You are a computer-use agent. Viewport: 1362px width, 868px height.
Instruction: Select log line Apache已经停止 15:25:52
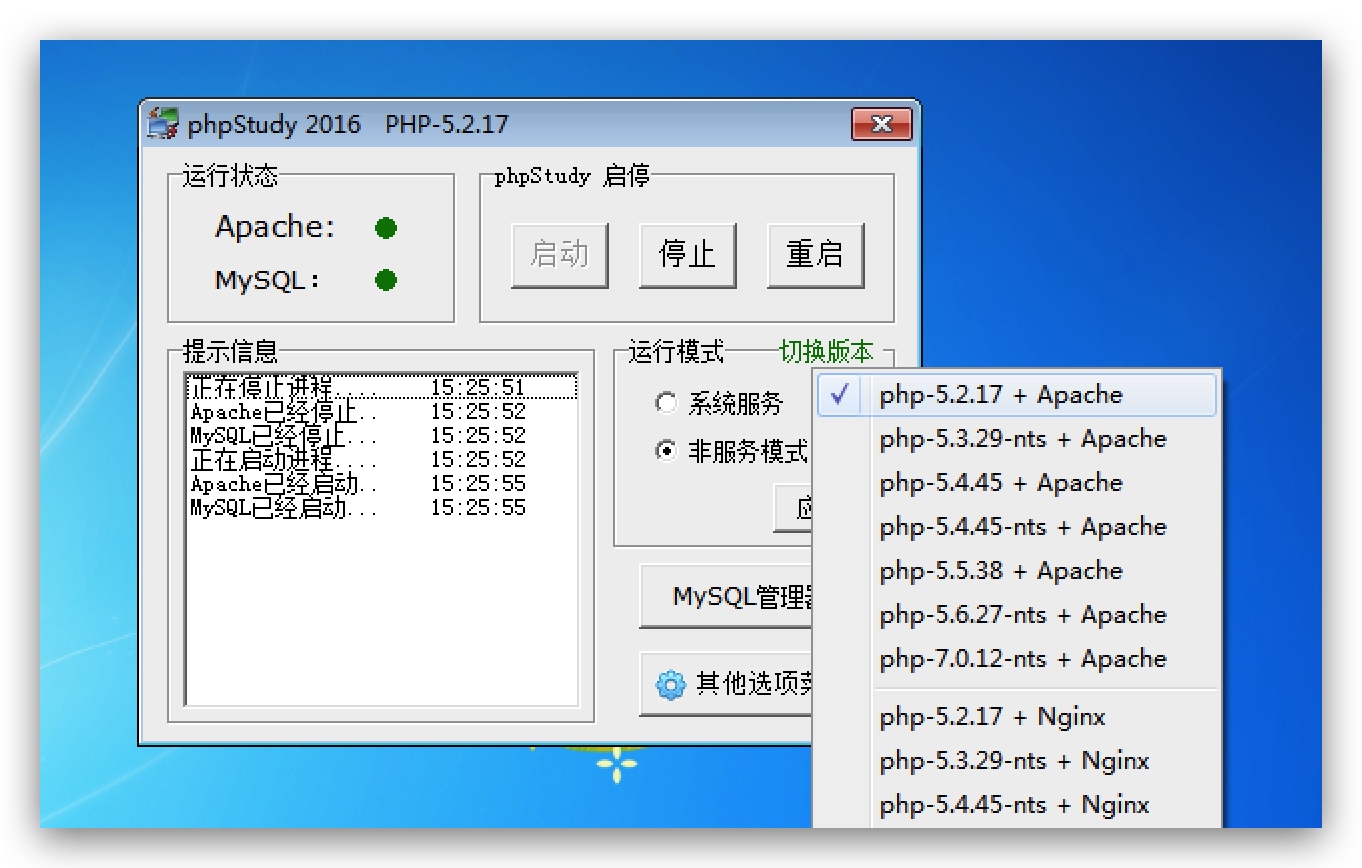[x=382, y=412]
